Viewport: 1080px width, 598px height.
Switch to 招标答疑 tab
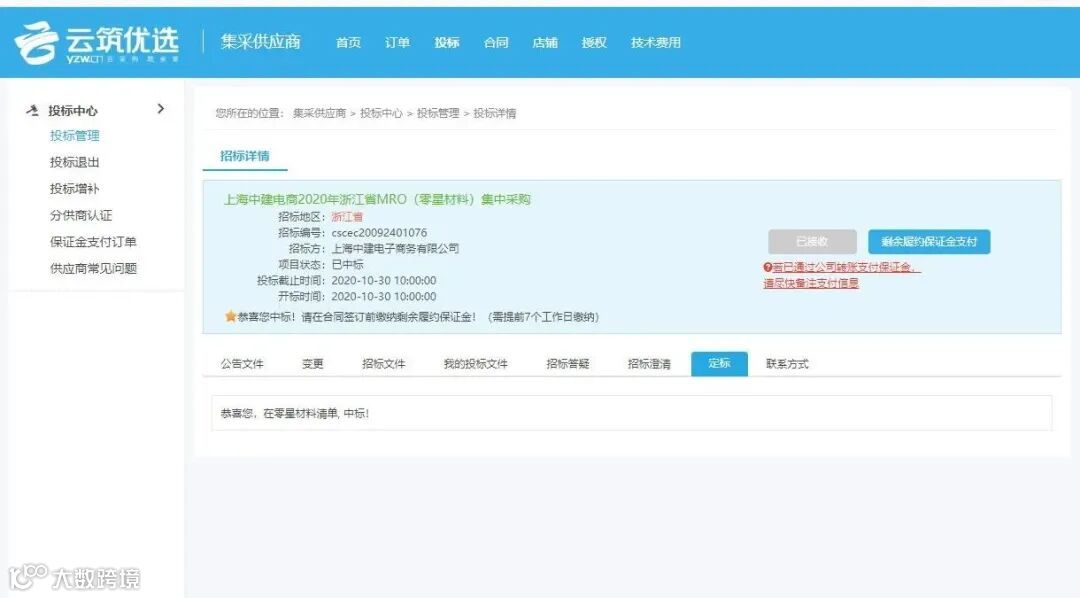point(568,364)
